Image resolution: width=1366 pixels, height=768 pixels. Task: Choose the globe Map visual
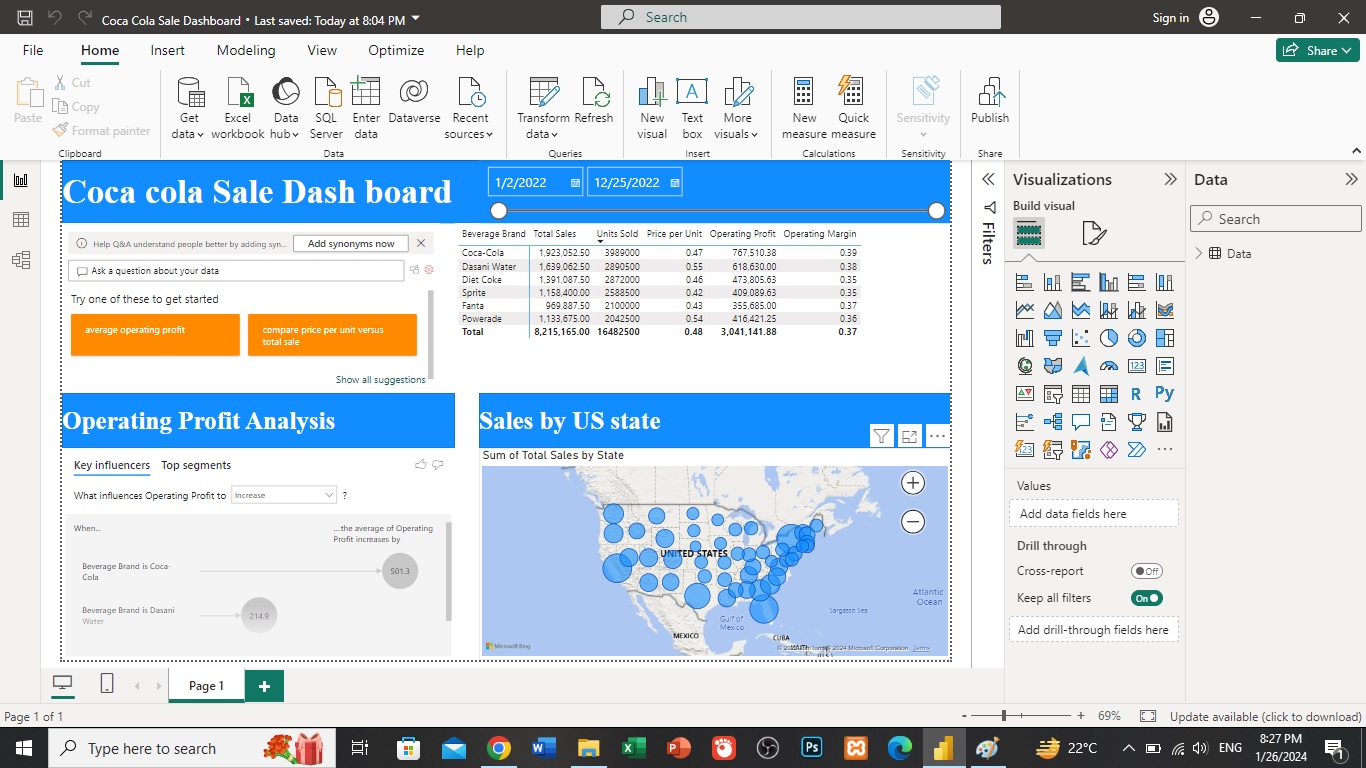[x=1025, y=366]
